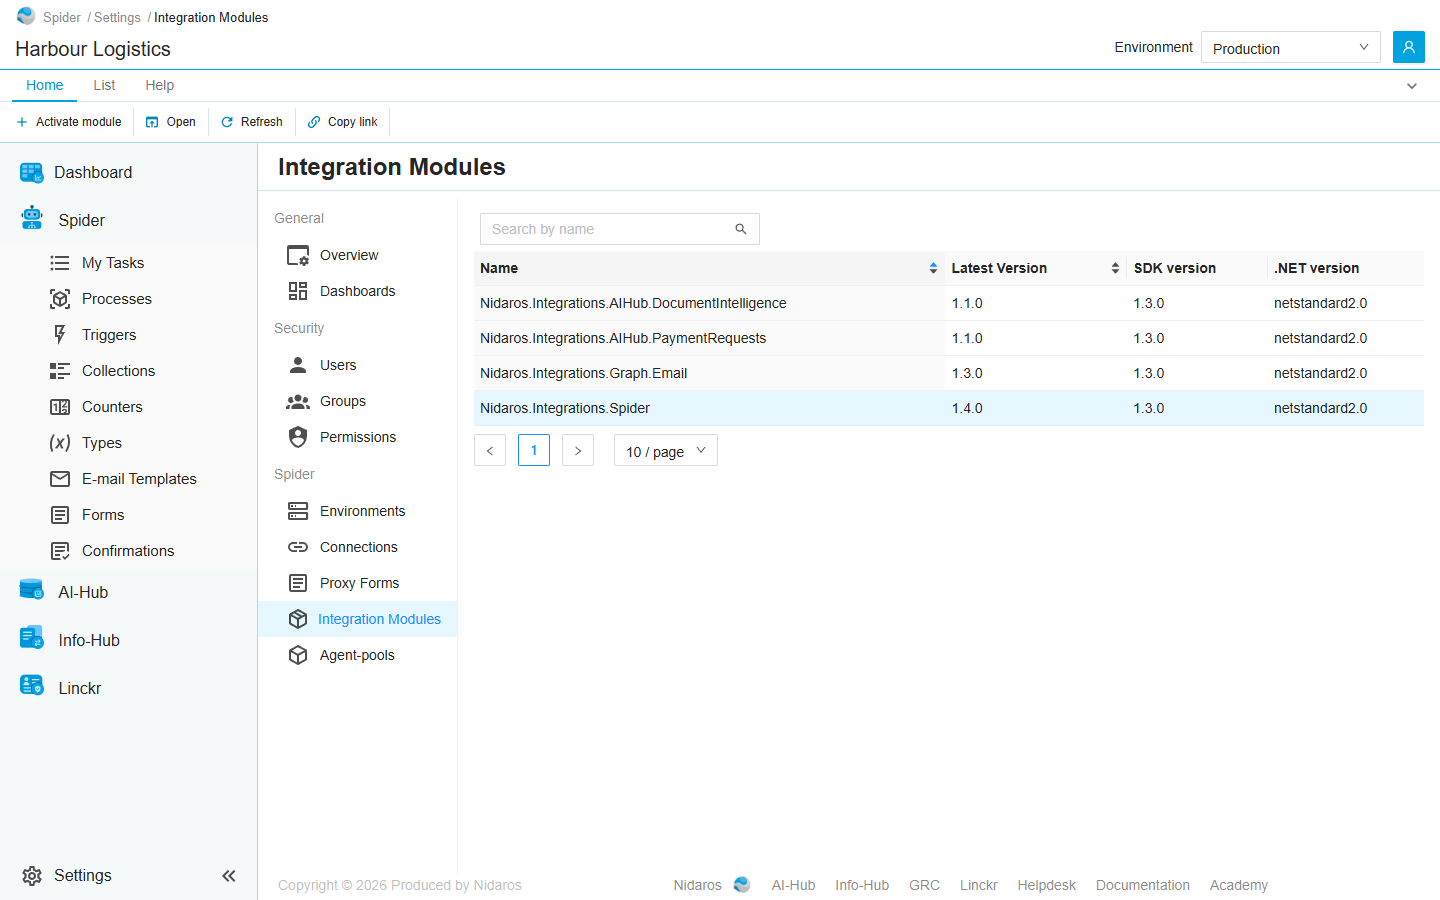Open the My Tasks list icon
The height and width of the screenshot is (900, 1440).
pyautogui.click(x=60, y=263)
